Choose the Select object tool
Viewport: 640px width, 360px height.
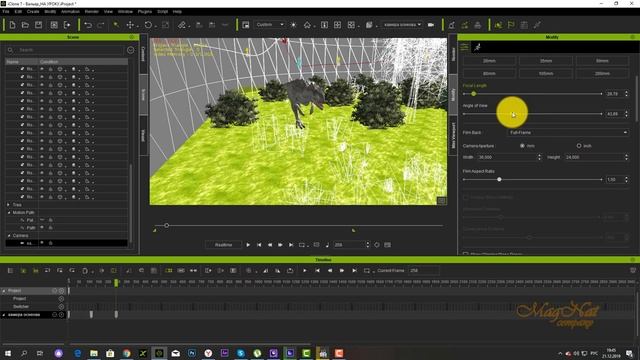[x=116, y=25]
